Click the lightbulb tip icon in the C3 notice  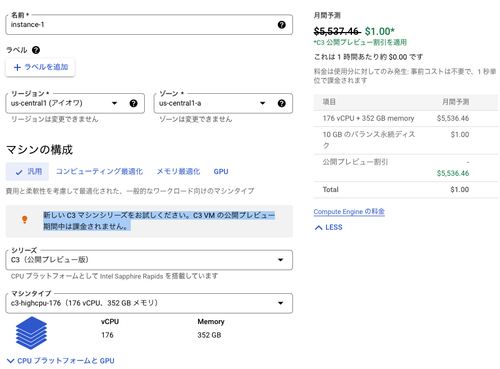[x=25, y=219]
